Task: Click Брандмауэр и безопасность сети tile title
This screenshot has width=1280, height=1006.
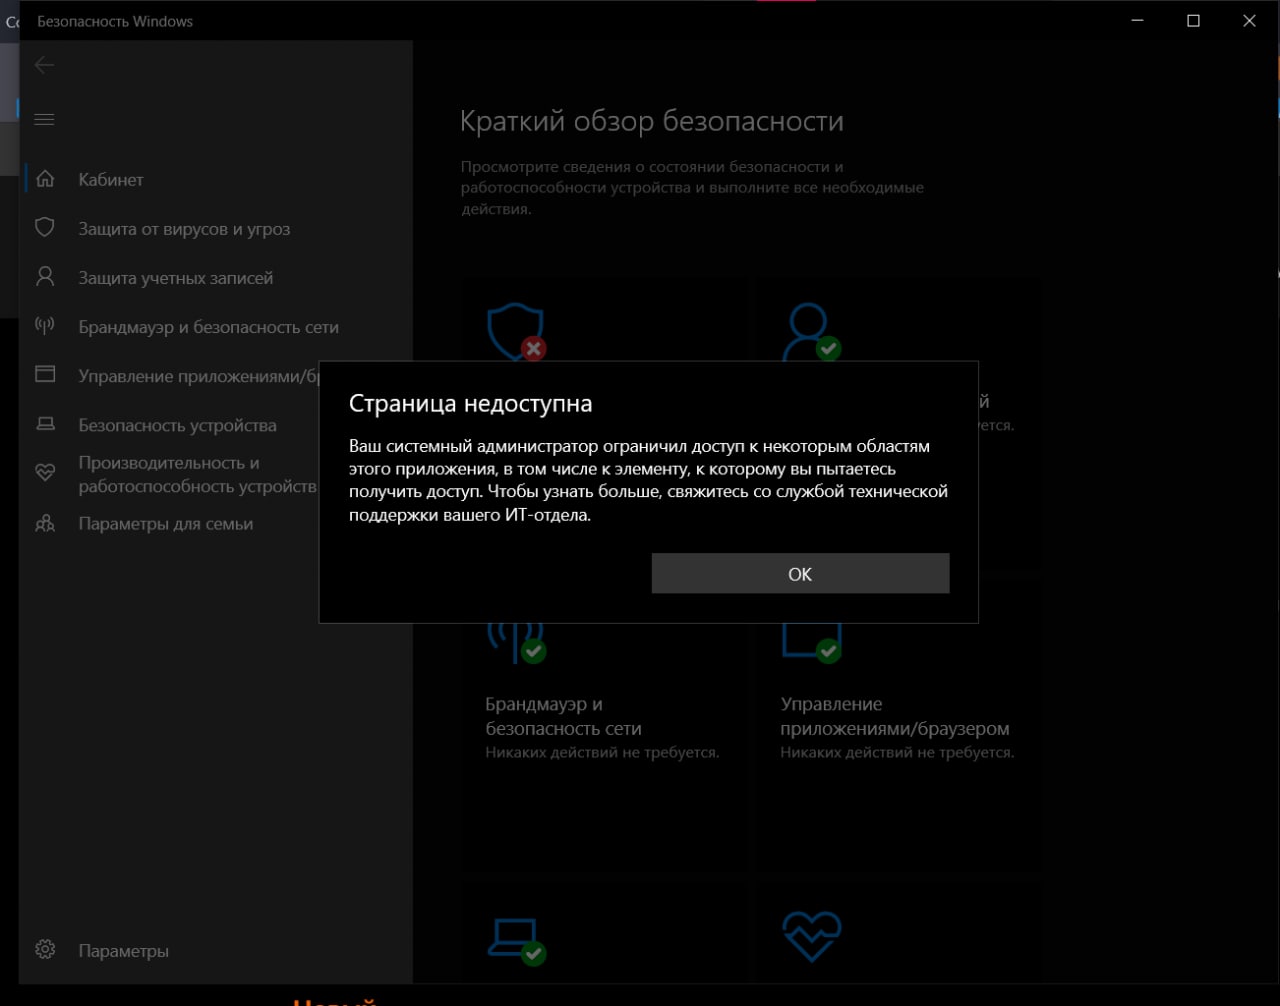Action: pyautogui.click(x=563, y=716)
